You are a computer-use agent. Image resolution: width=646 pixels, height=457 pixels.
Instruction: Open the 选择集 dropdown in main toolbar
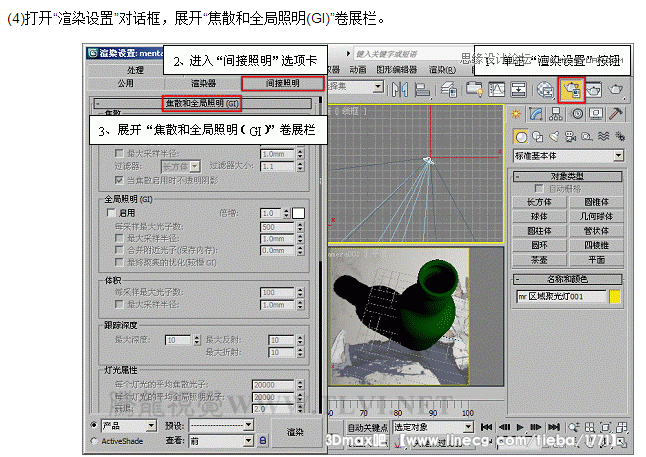pos(356,87)
